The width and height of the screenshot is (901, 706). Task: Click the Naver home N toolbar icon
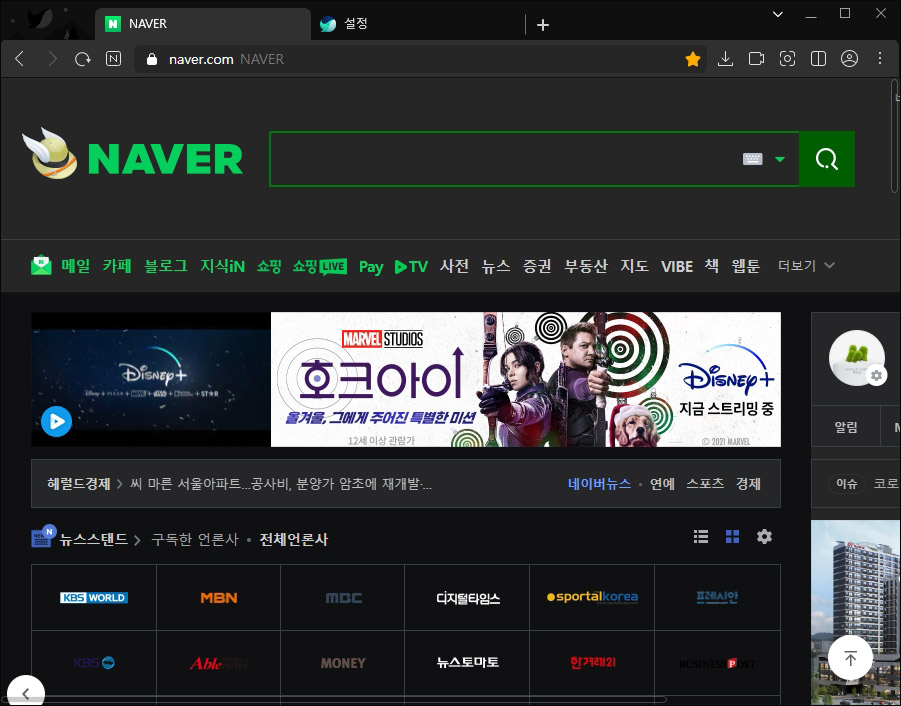tap(114, 59)
